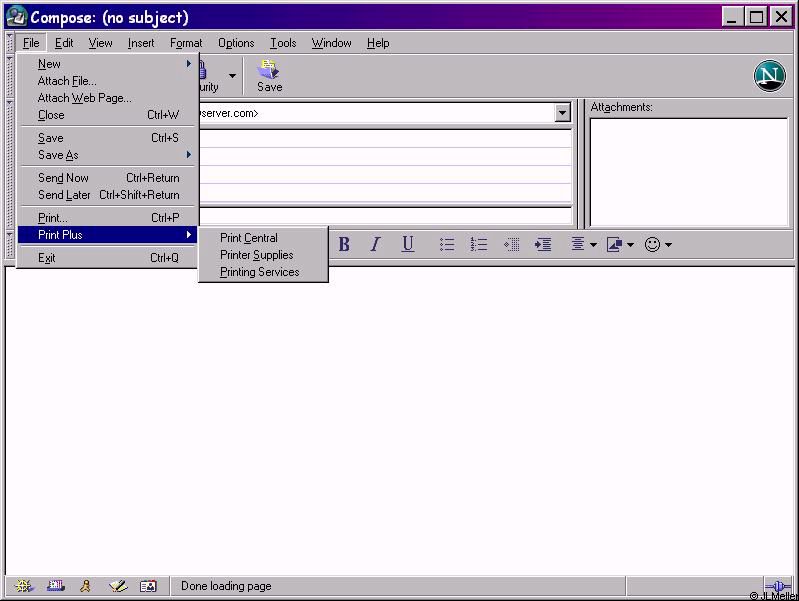Viewport: 799px width, 601px height.
Task: Choose Send Now menu item
Action: 107,178
